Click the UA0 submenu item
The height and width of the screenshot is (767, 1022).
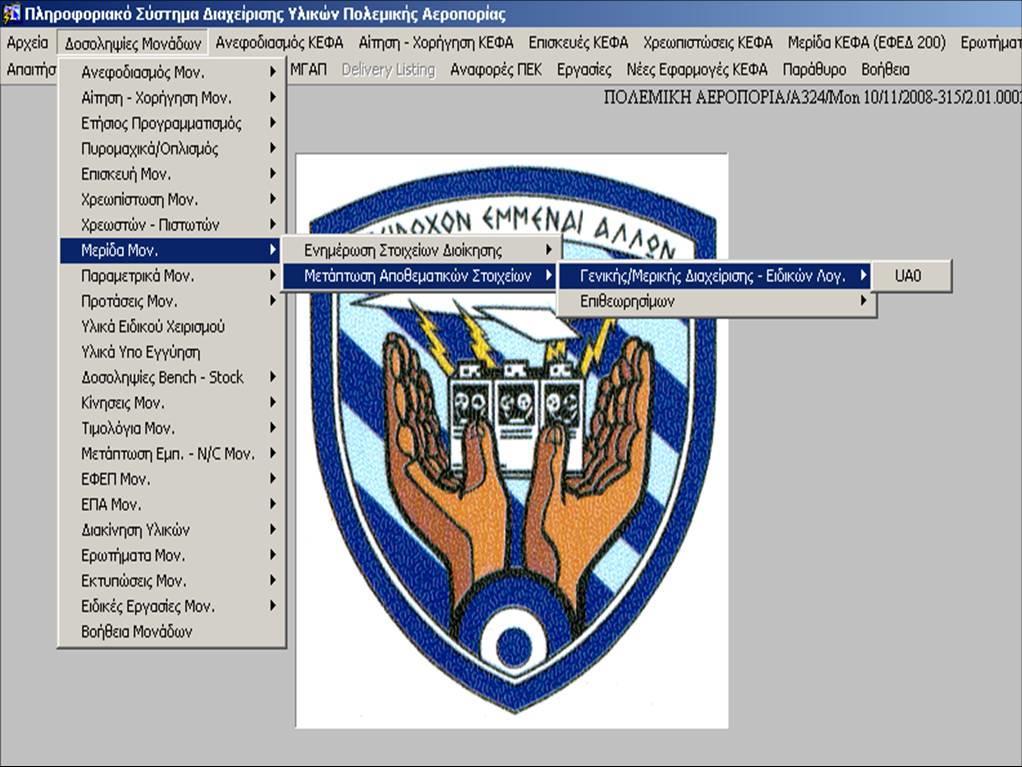(911, 276)
